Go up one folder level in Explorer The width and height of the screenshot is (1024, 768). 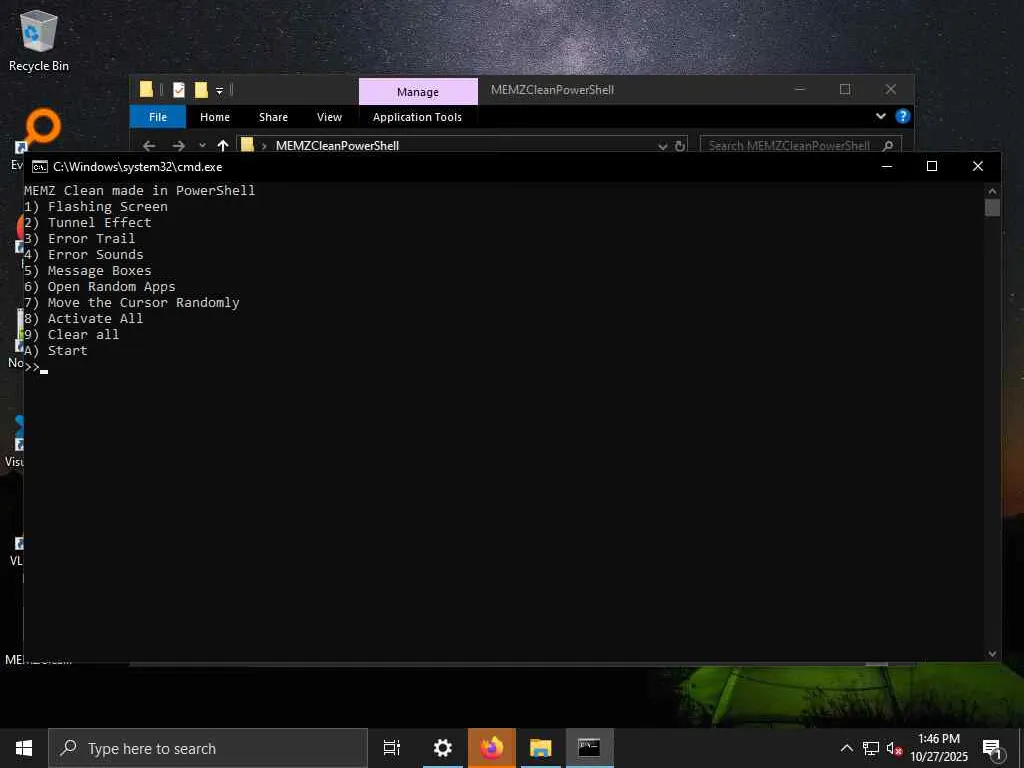pyautogui.click(x=223, y=146)
